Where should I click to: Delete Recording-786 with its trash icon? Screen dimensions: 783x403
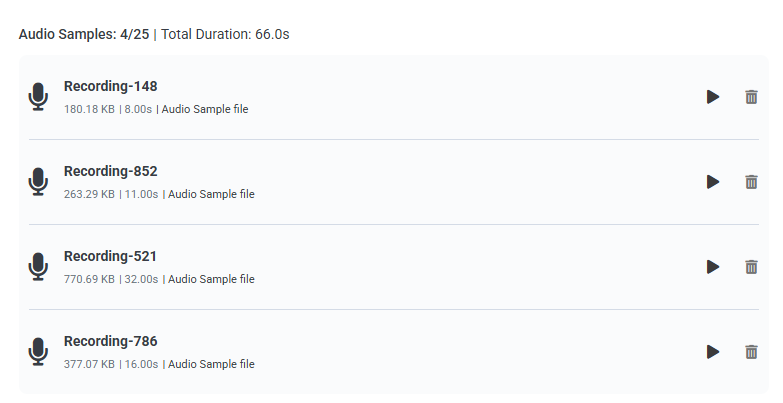tap(751, 352)
